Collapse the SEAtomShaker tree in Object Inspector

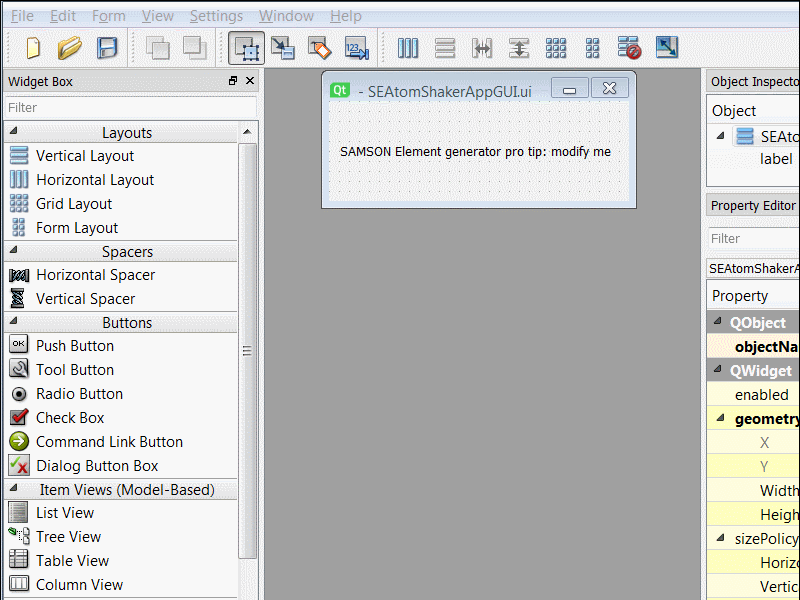click(721, 135)
